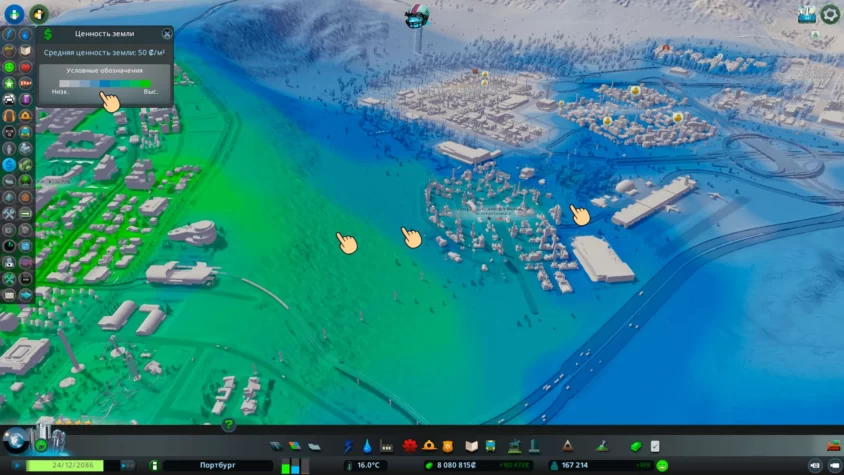Screen dimensions: 844x475
Task: Open the Roads build menu
Action: tap(276, 446)
